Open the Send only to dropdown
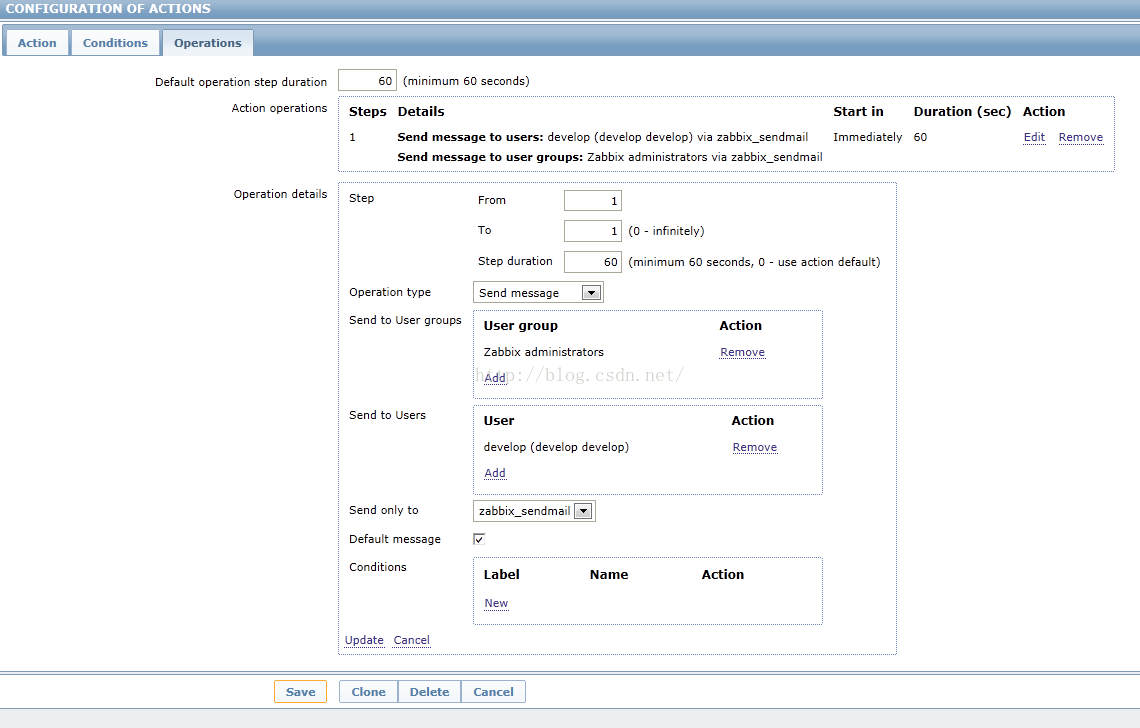The height and width of the screenshot is (728, 1140). tap(534, 511)
